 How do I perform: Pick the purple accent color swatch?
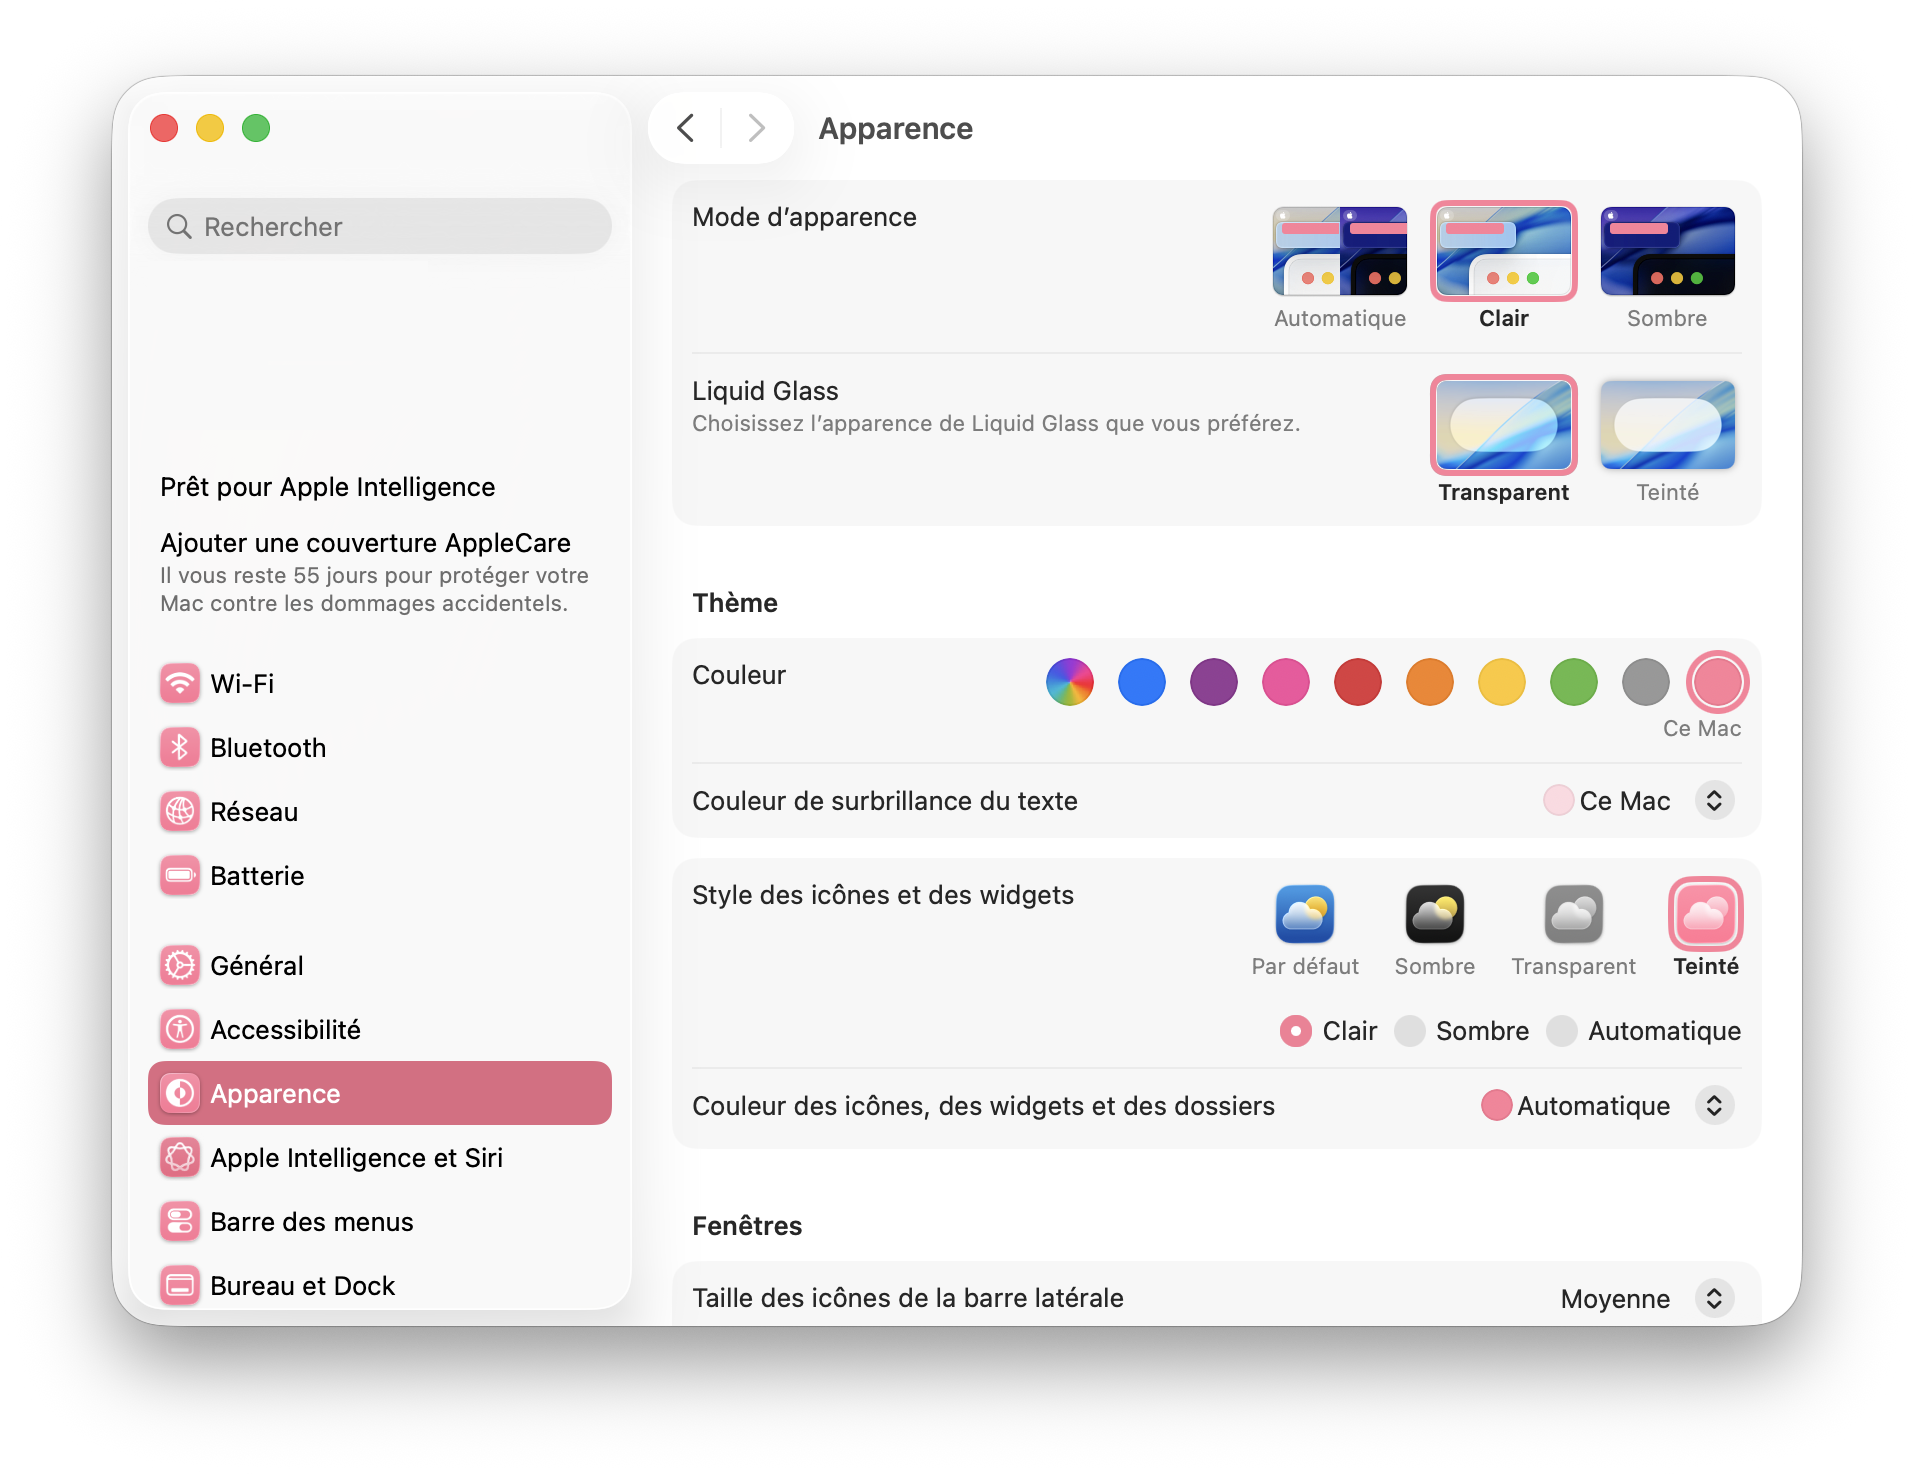click(x=1213, y=683)
